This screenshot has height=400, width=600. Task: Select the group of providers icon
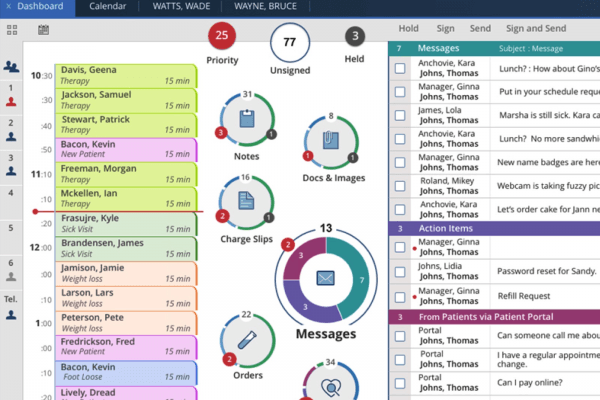point(11,67)
